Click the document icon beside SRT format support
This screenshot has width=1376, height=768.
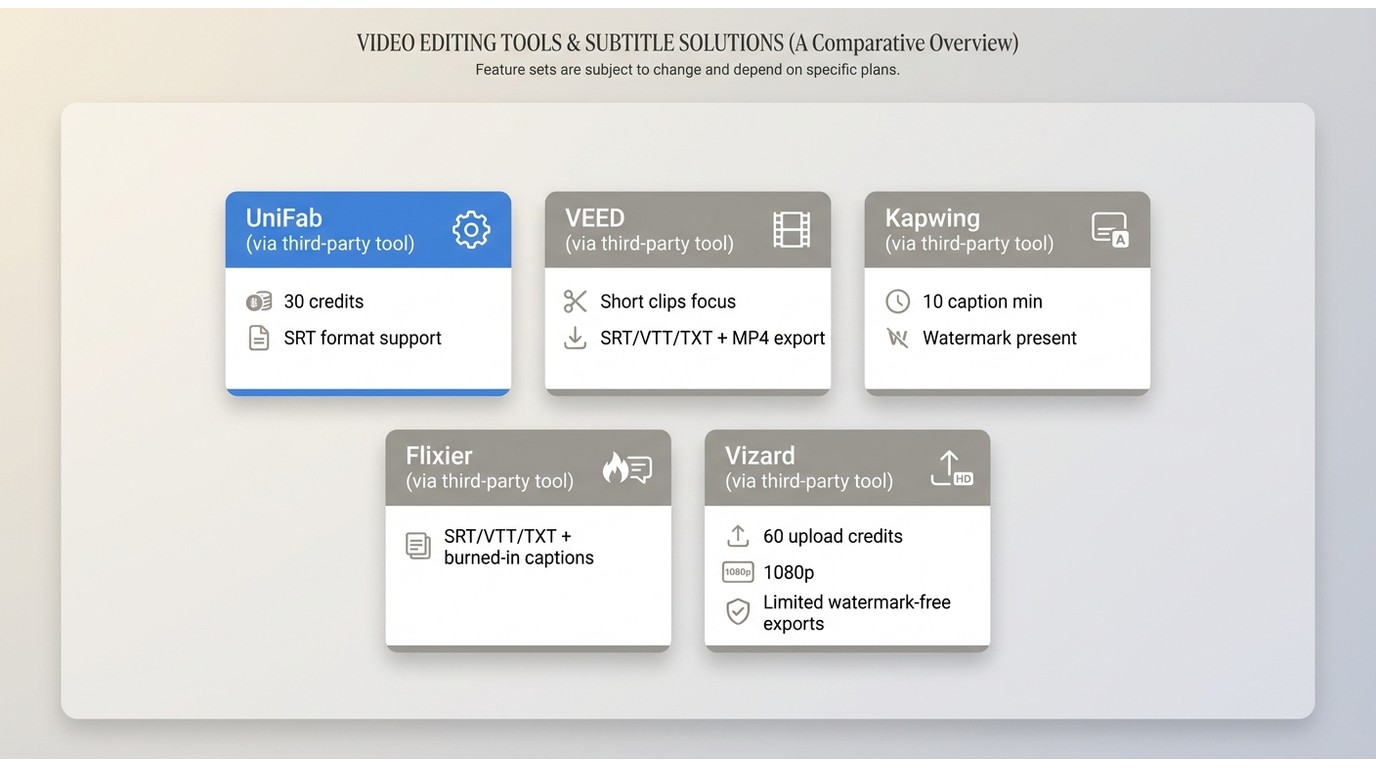click(259, 338)
